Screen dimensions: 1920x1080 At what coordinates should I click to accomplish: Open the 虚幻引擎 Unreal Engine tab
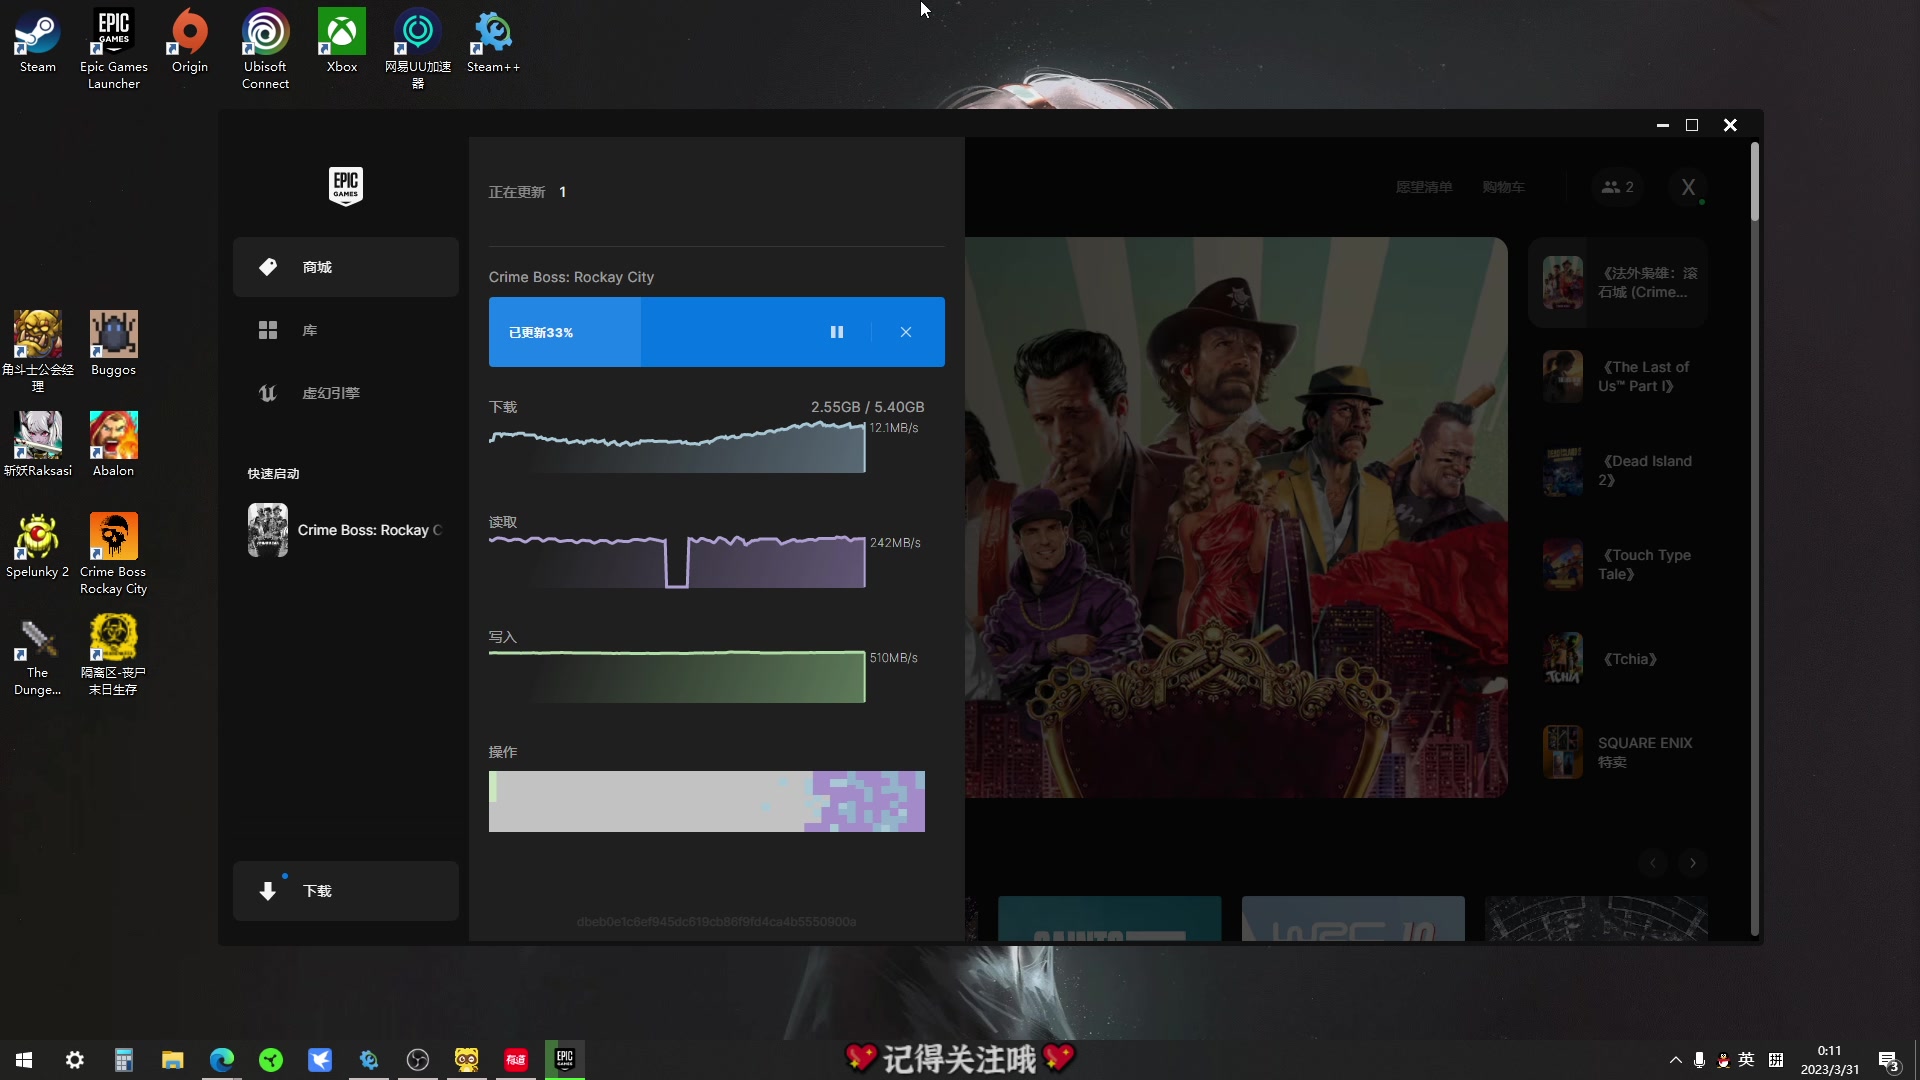click(346, 393)
